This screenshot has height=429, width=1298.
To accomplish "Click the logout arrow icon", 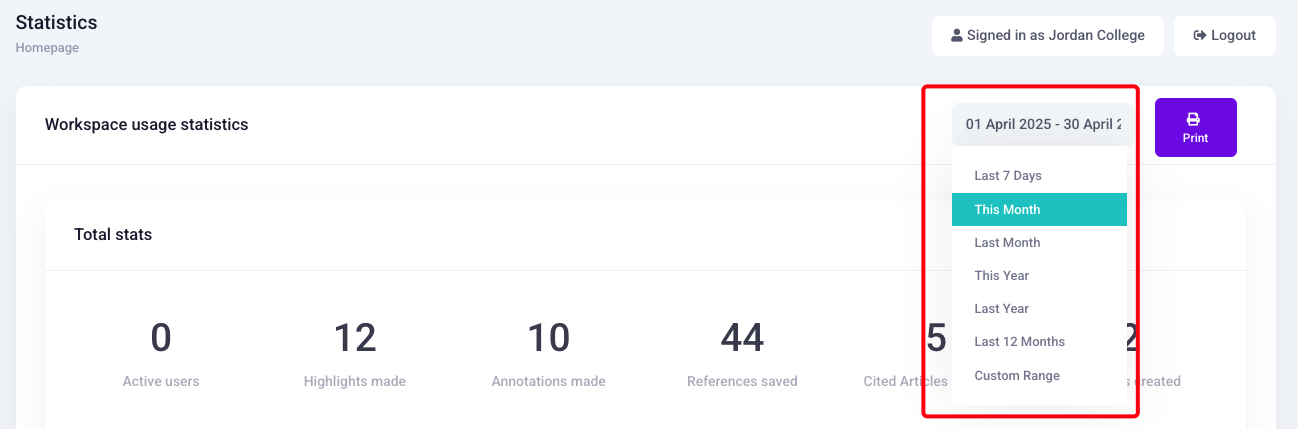I will (x=1200, y=35).
